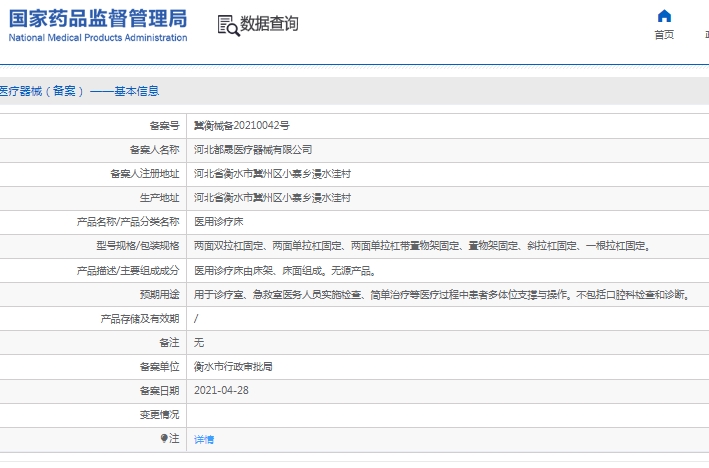This screenshot has height=468, width=709.
Task: Select the 河北都晟医疗器械有限公司 company name
Action: [253, 150]
